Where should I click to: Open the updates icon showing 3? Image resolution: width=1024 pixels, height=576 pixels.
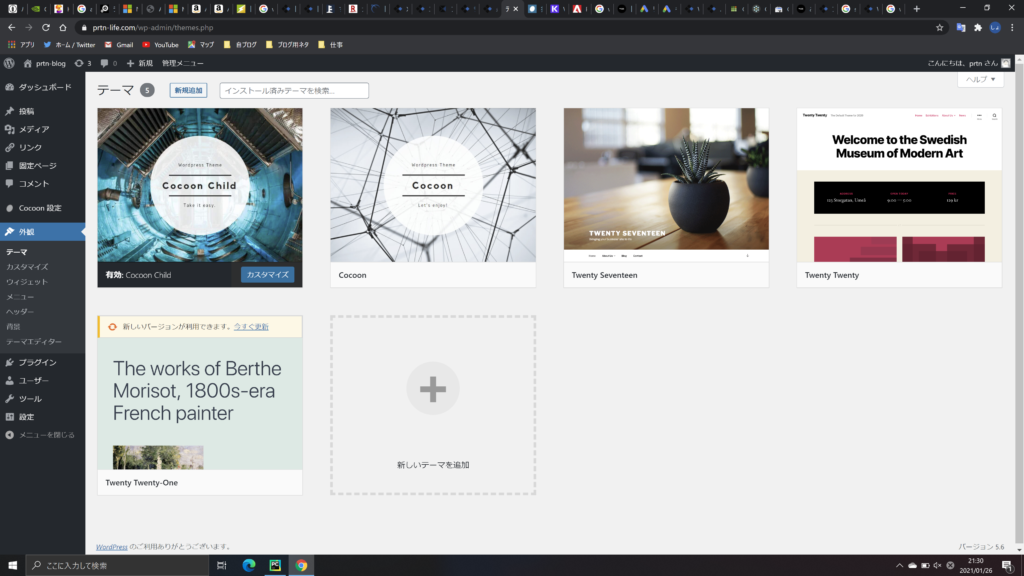[x=83, y=63]
